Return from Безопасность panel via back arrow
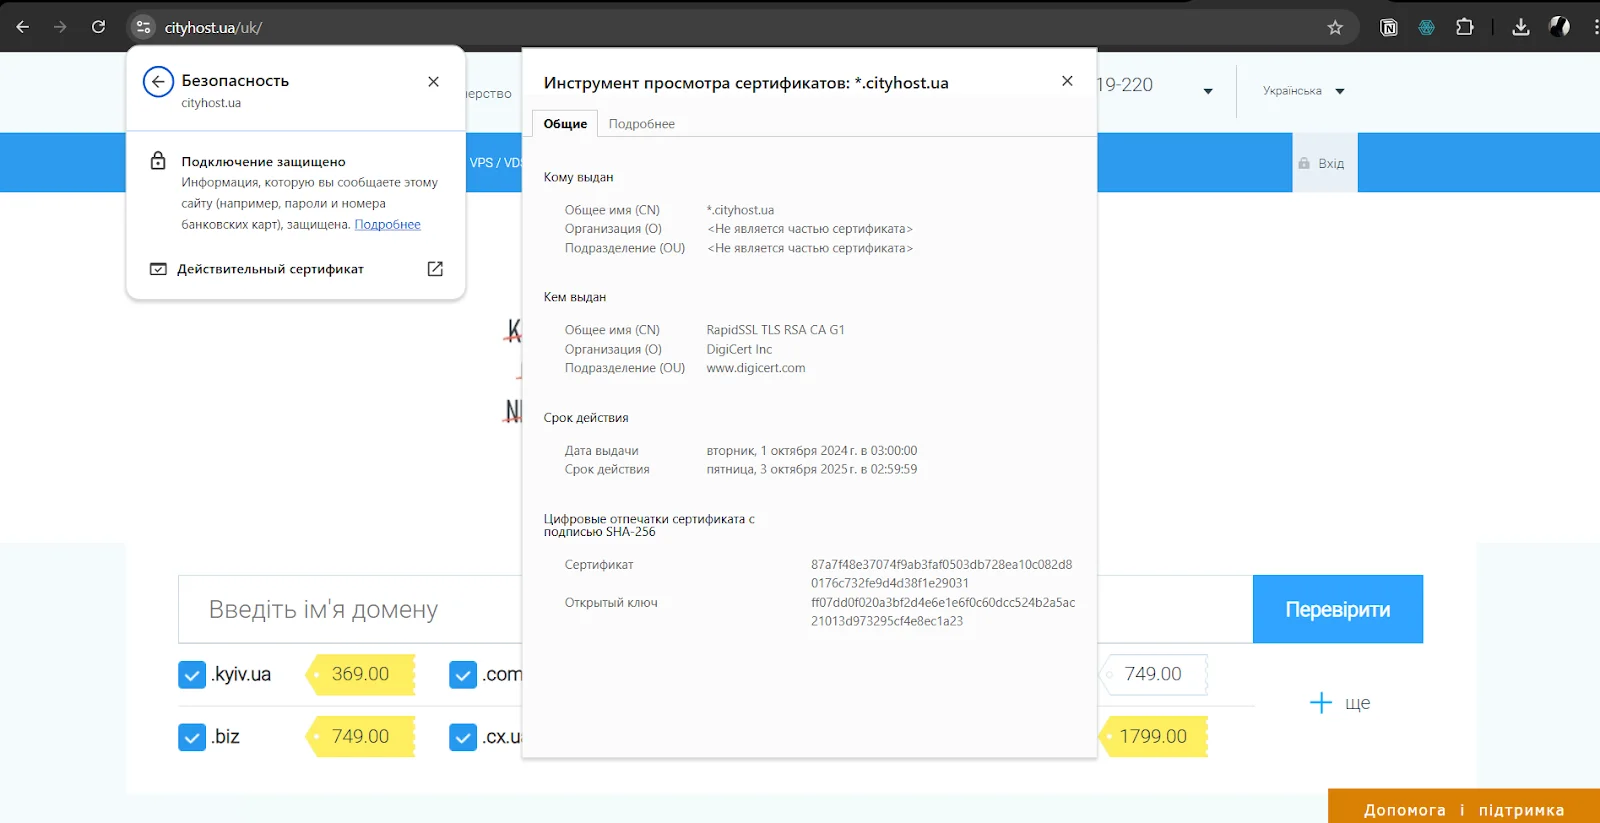1600x823 pixels. tap(158, 82)
